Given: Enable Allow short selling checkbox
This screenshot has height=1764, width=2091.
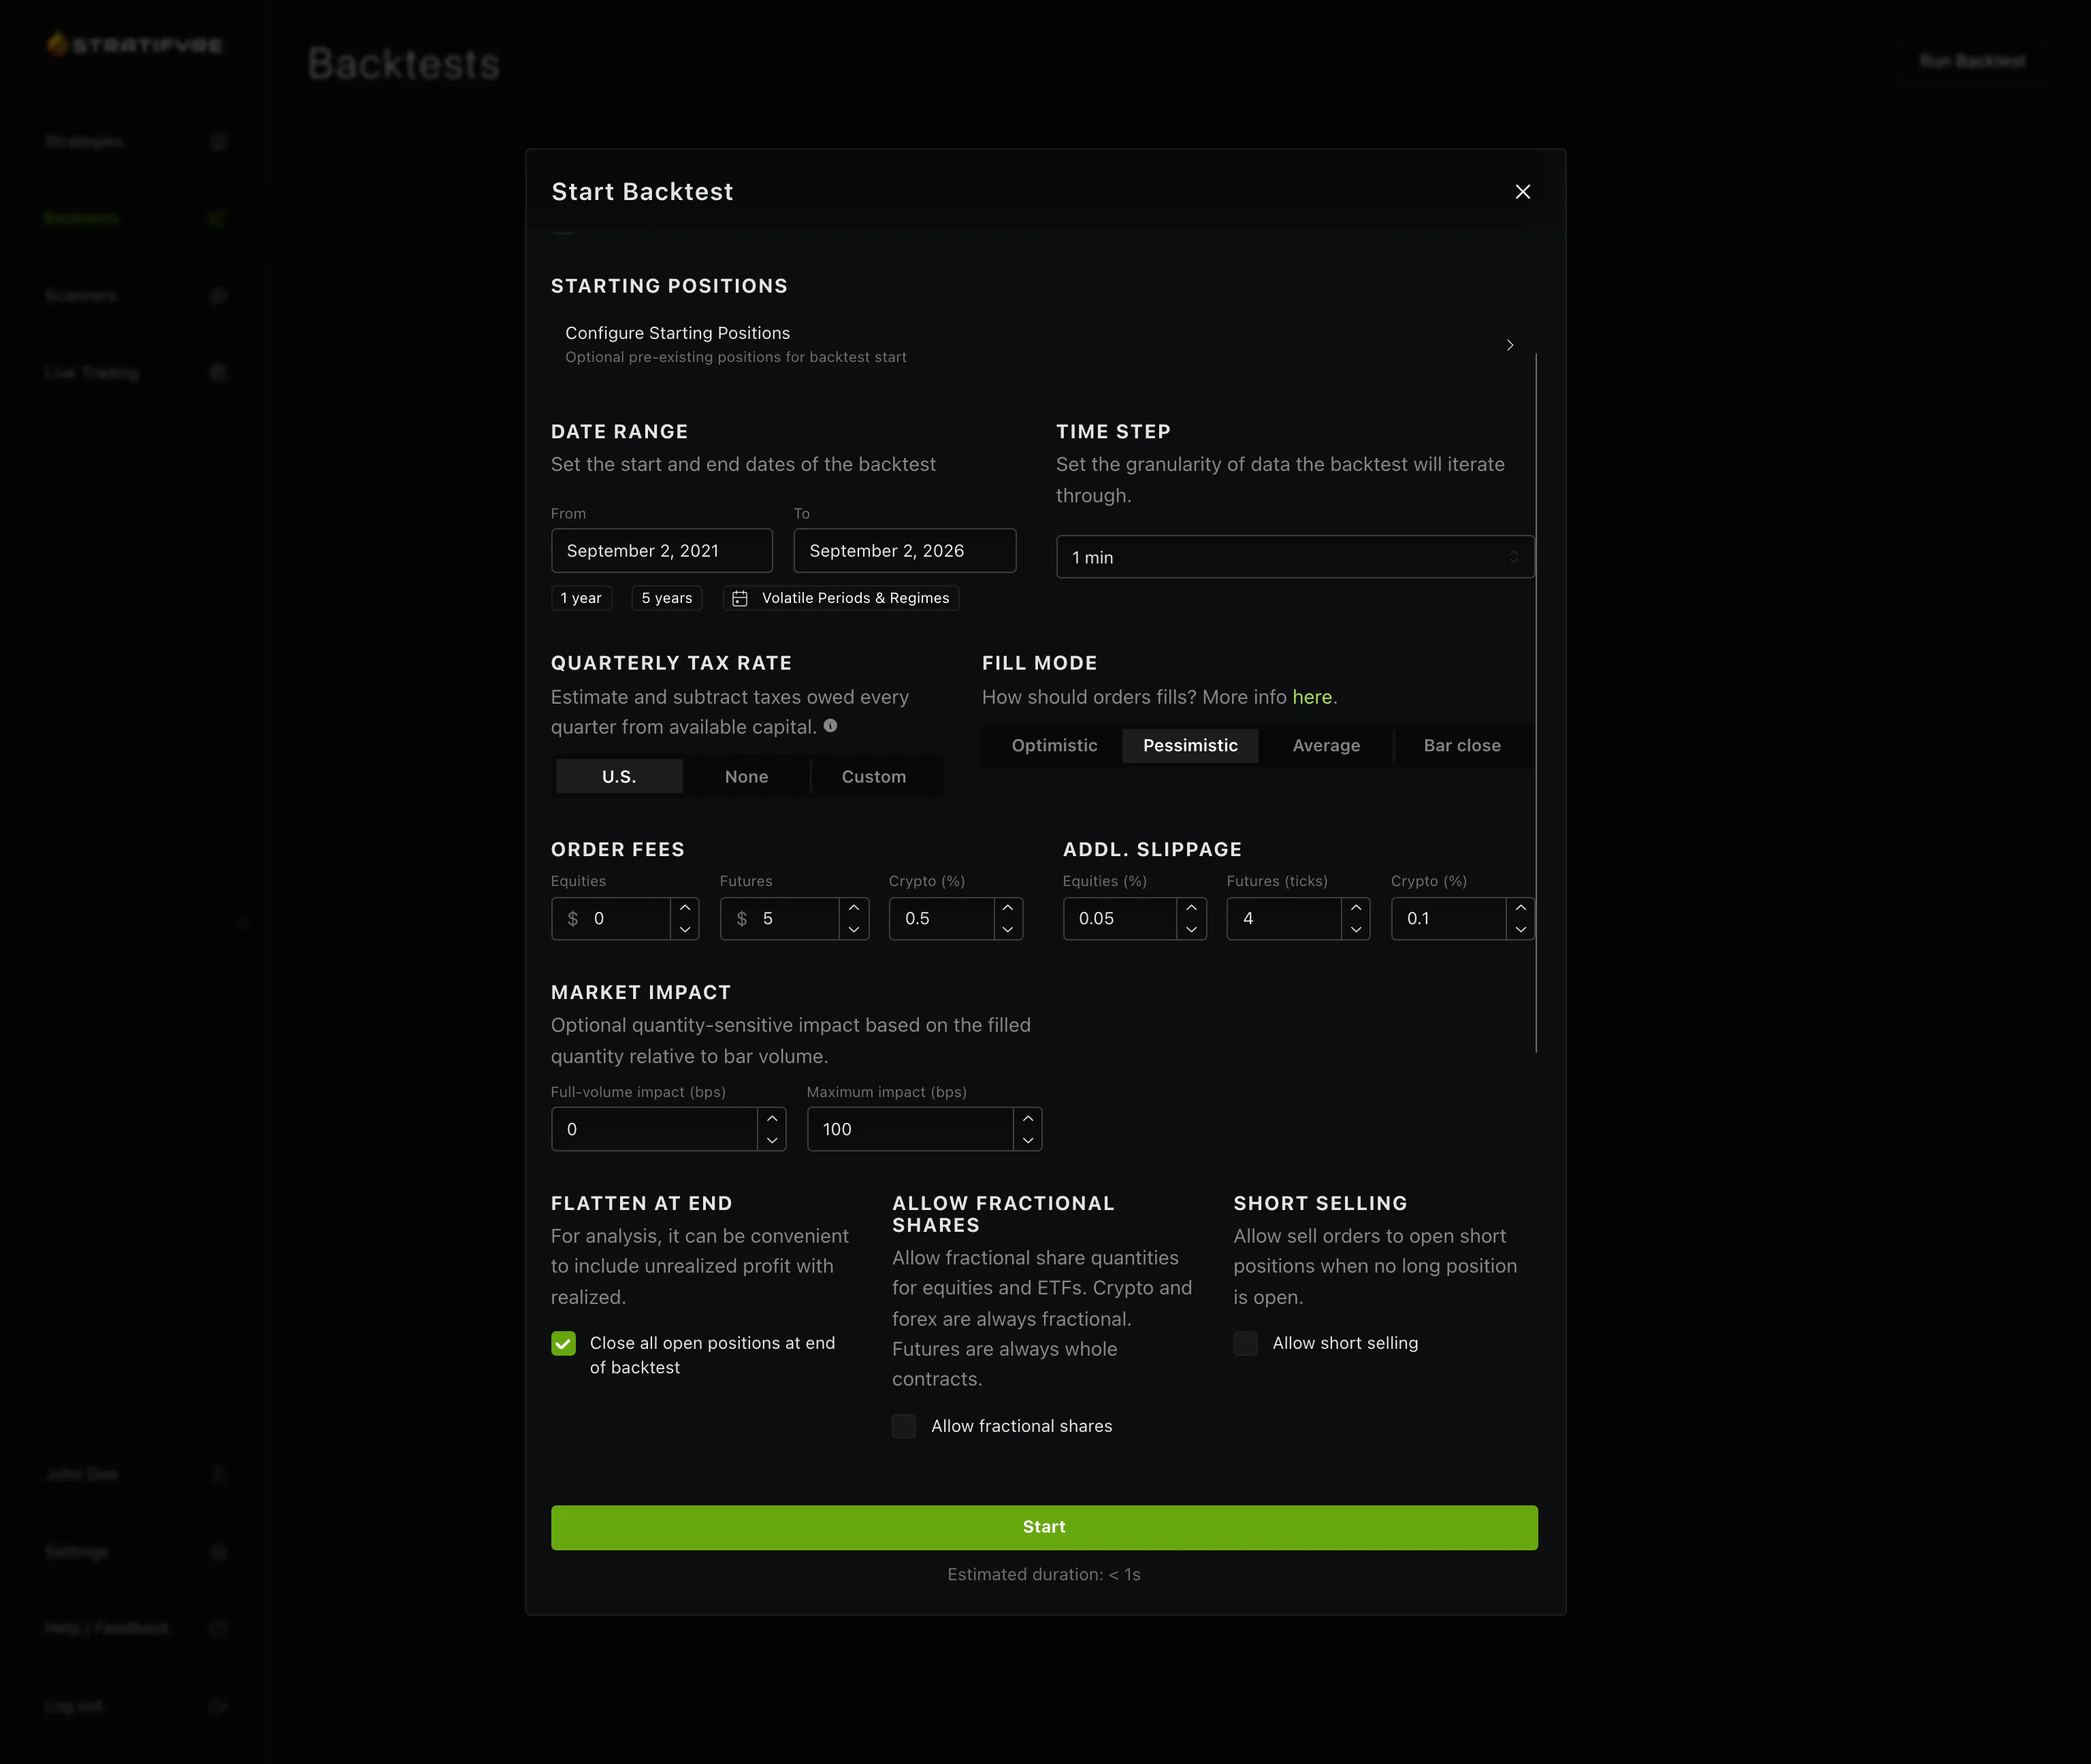Looking at the screenshot, I should pyautogui.click(x=1245, y=1343).
